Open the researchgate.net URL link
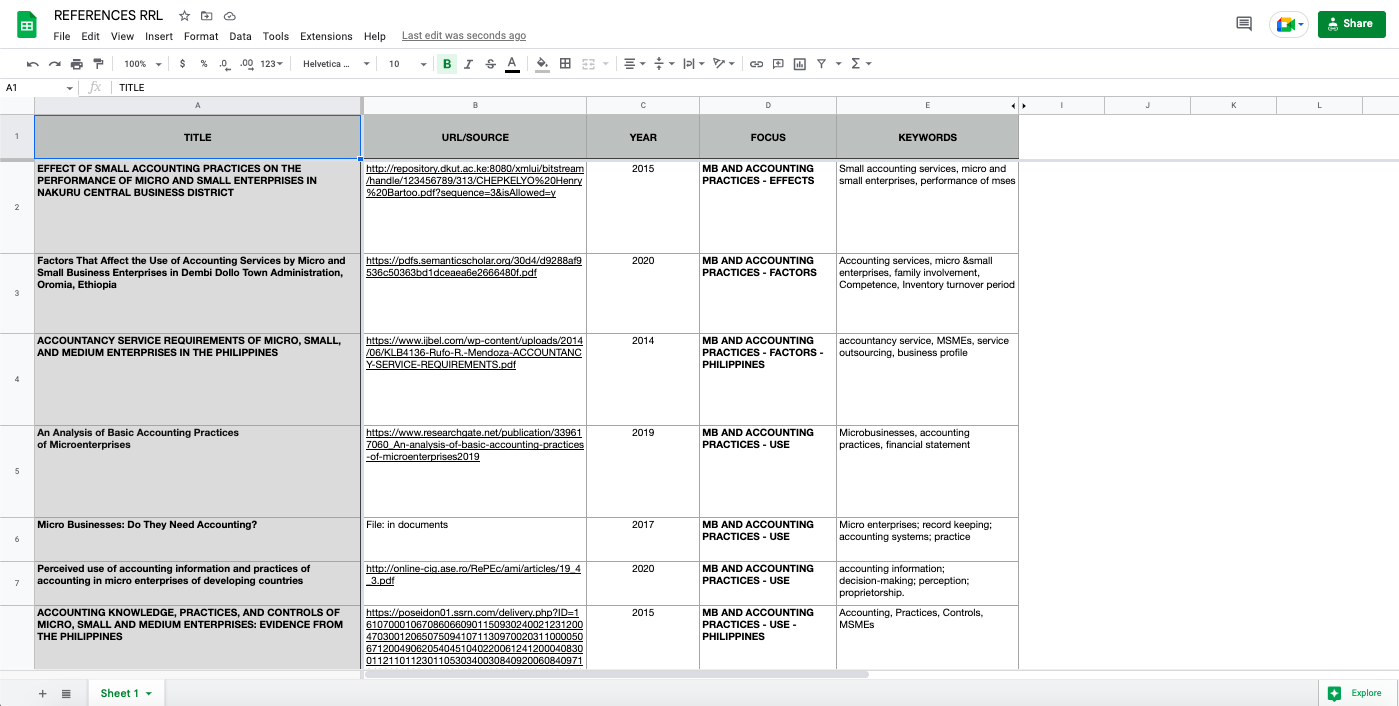1399x706 pixels. pos(475,445)
